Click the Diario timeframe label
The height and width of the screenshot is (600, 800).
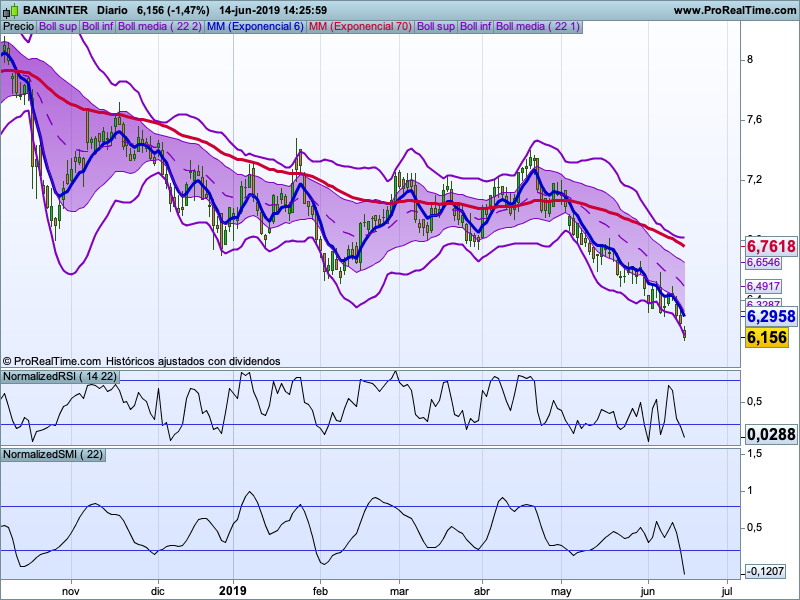(112, 10)
